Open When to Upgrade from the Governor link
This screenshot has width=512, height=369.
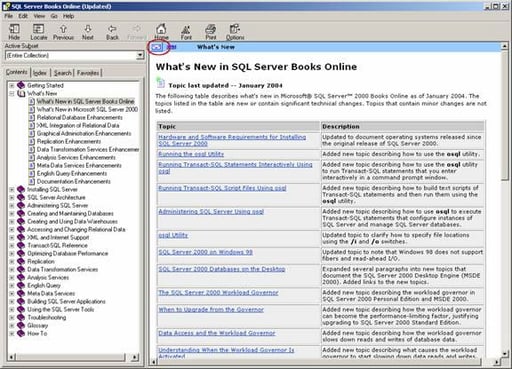click(x=211, y=309)
